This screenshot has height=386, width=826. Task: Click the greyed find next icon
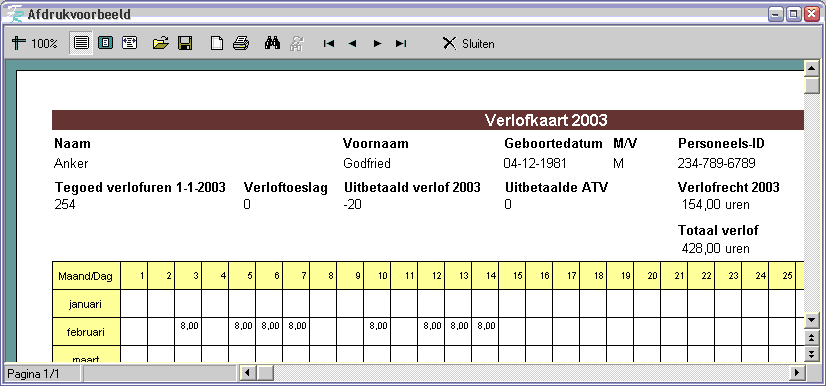click(297, 43)
